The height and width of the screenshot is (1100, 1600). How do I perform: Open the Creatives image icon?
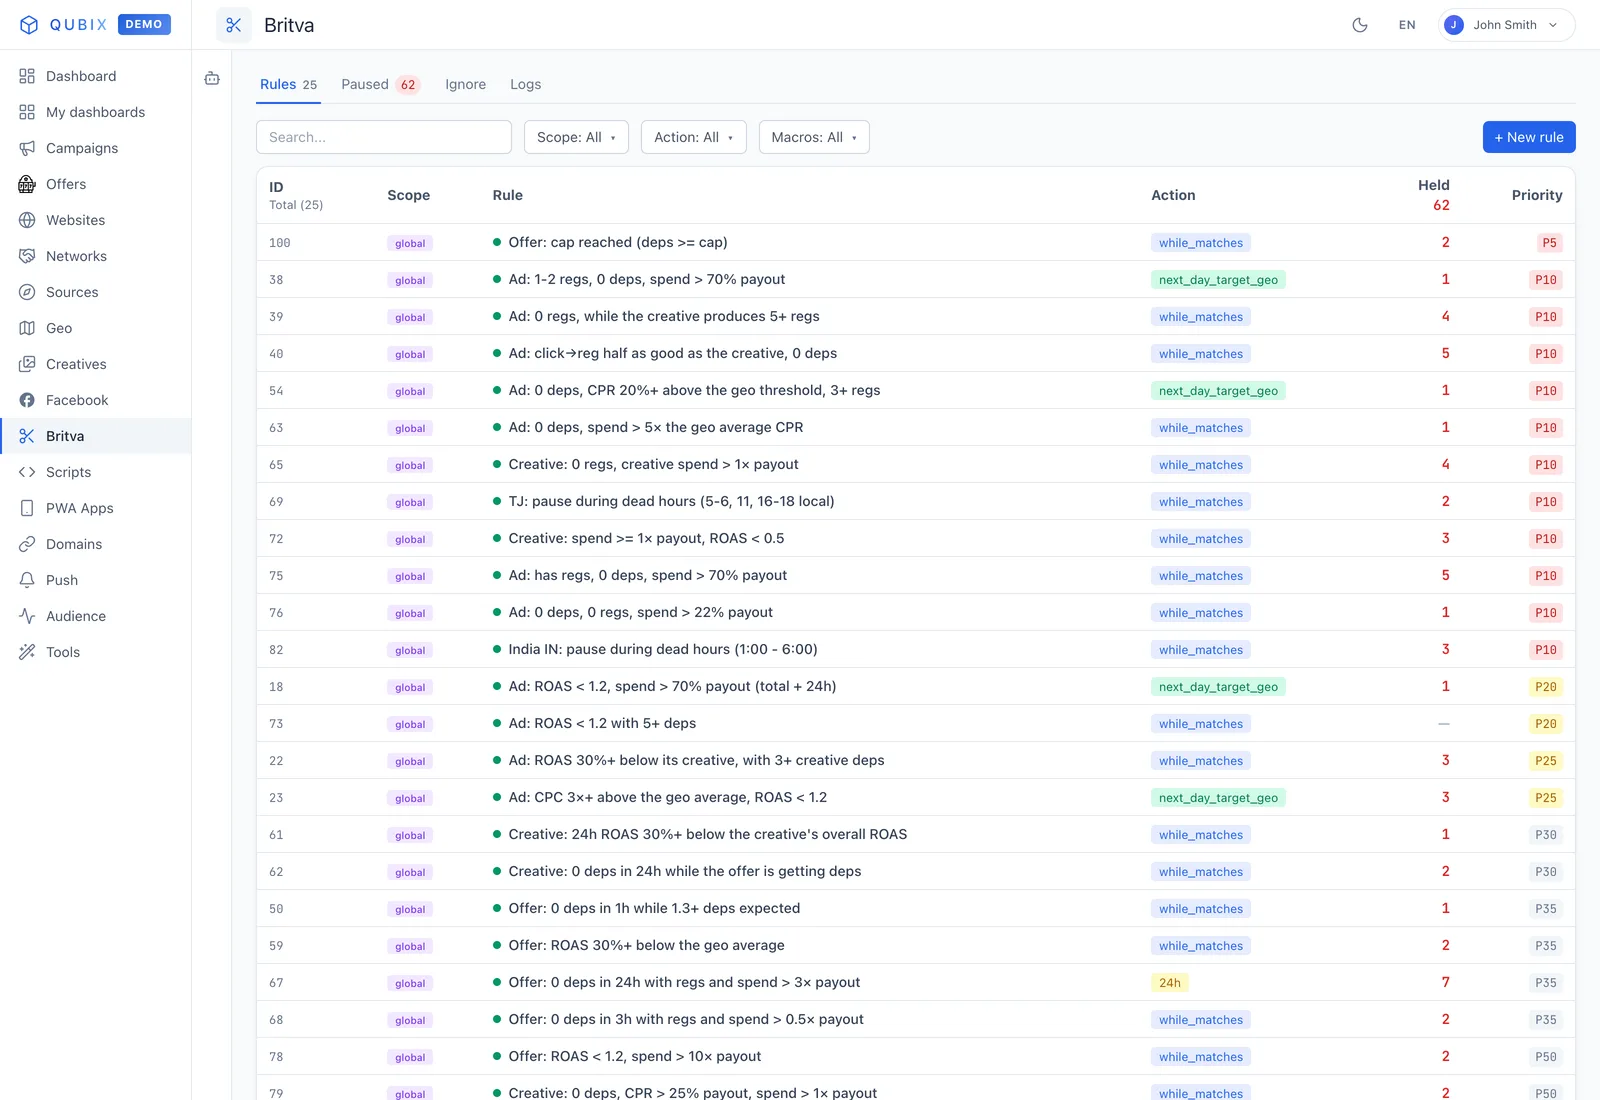[x=27, y=364]
